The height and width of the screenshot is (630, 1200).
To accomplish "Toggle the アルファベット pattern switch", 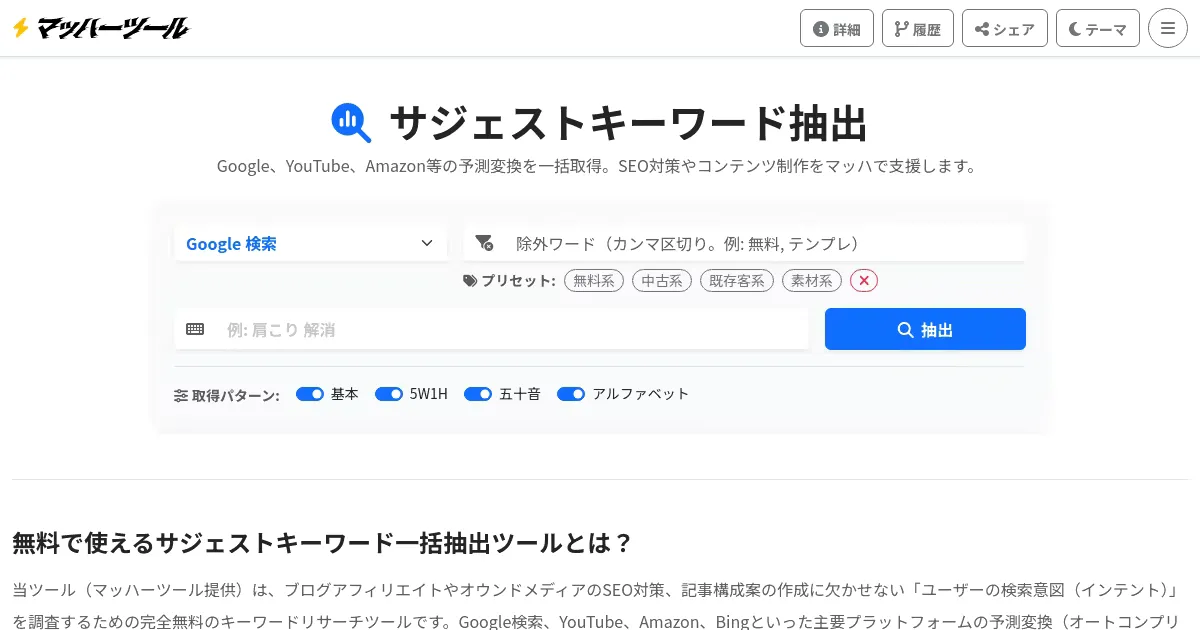I will pos(571,394).
